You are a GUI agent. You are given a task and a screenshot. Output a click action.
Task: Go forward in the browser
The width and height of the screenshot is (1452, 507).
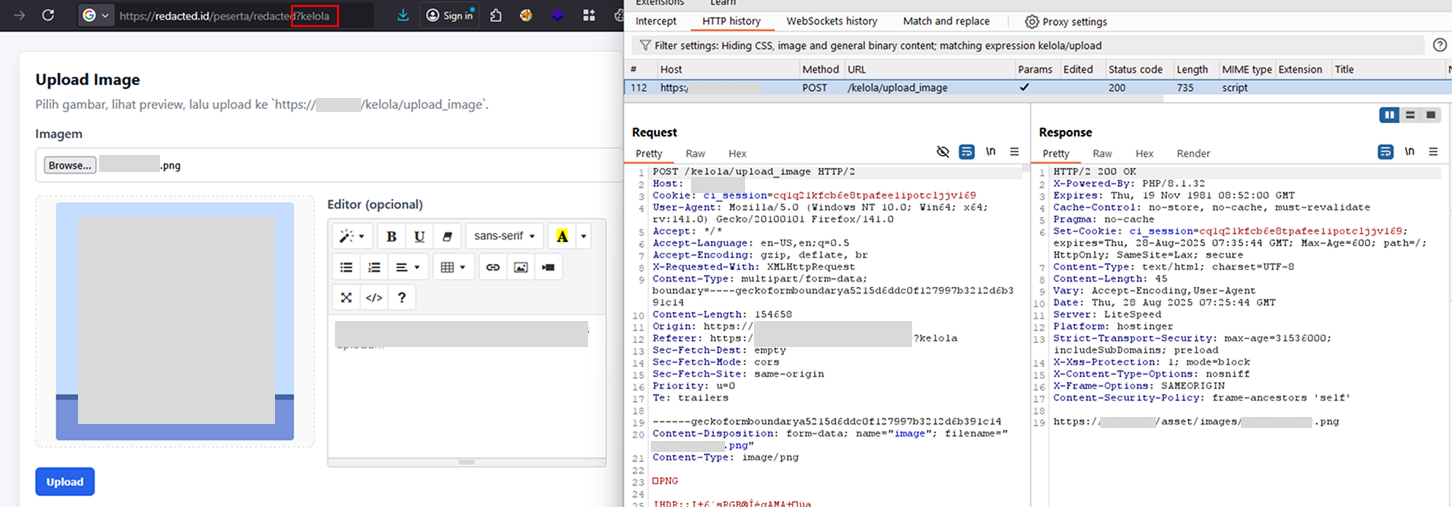click(17, 15)
